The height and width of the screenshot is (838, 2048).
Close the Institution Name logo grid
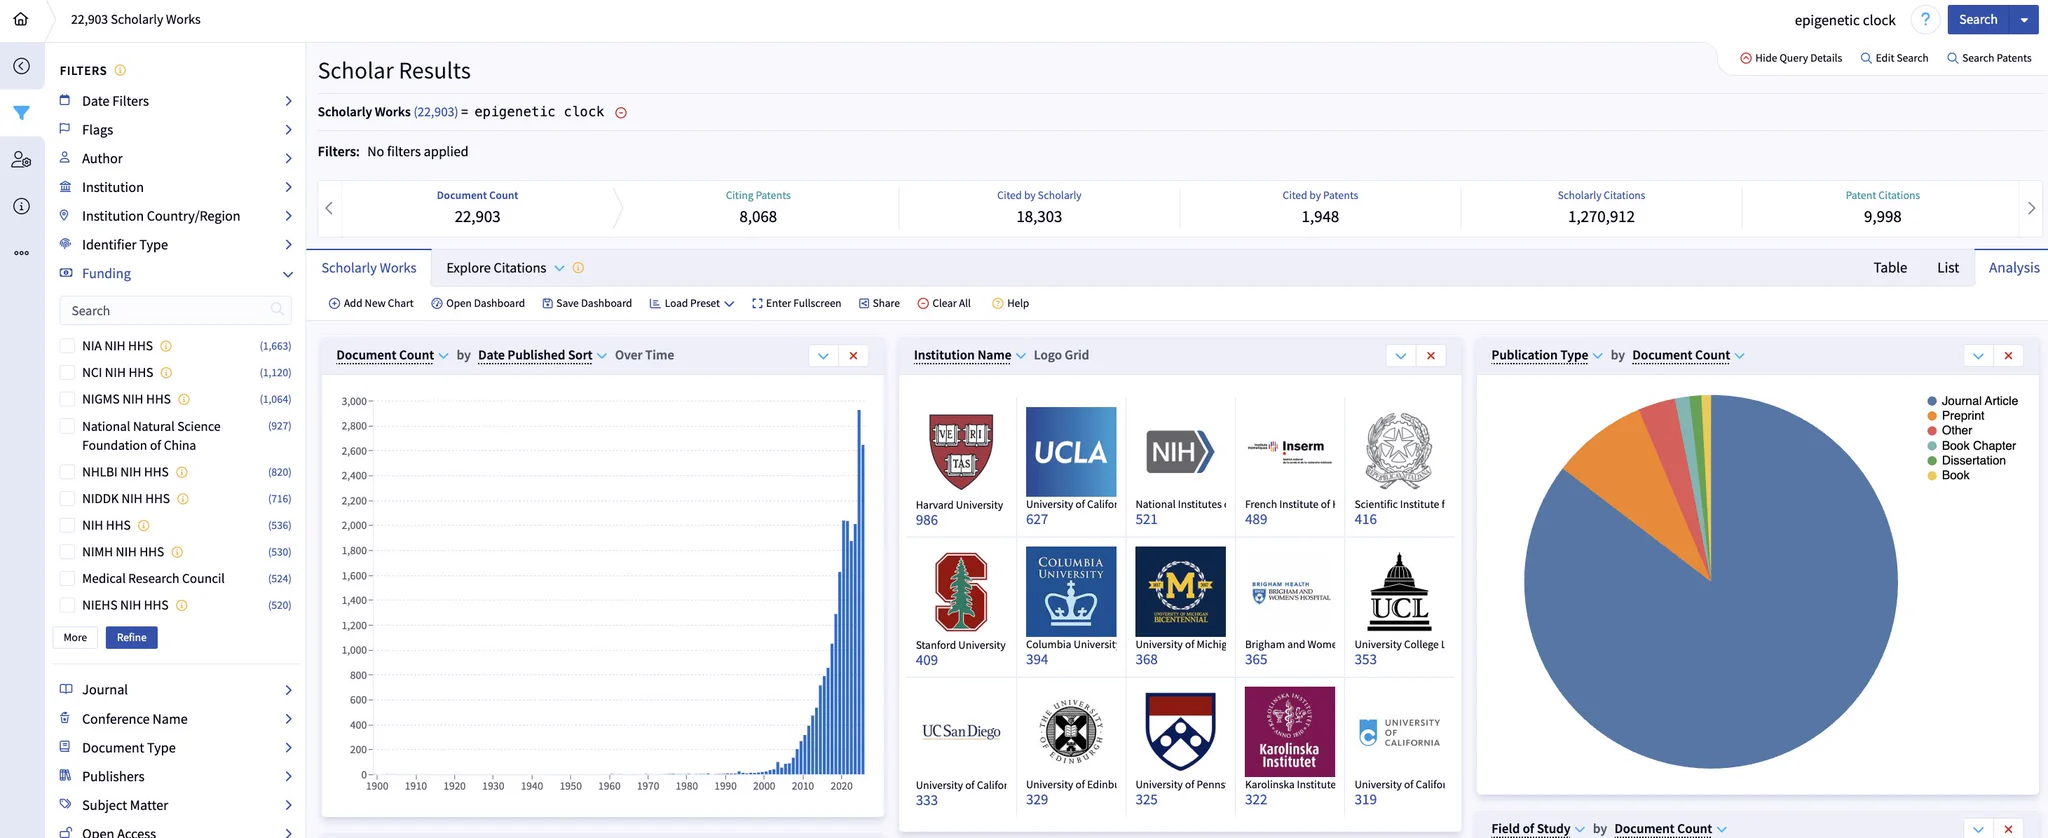point(1431,356)
